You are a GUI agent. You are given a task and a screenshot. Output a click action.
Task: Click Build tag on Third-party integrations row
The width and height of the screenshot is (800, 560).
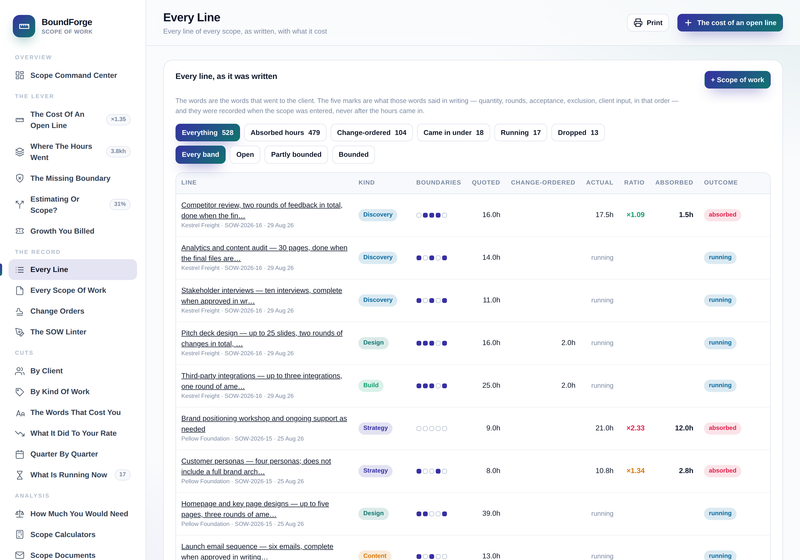point(370,386)
